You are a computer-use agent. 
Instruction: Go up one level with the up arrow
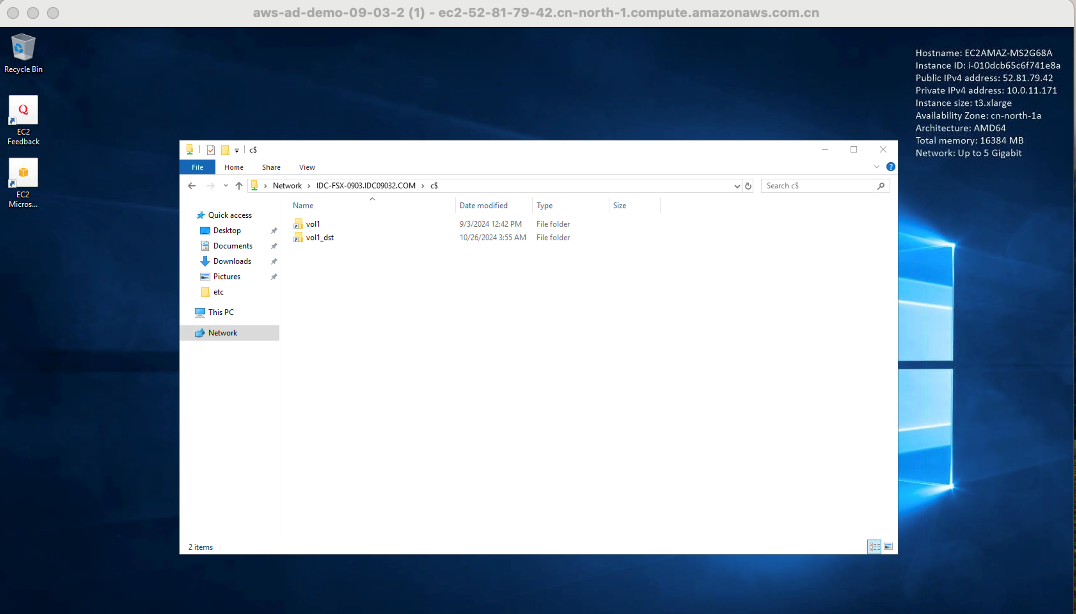(238, 184)
